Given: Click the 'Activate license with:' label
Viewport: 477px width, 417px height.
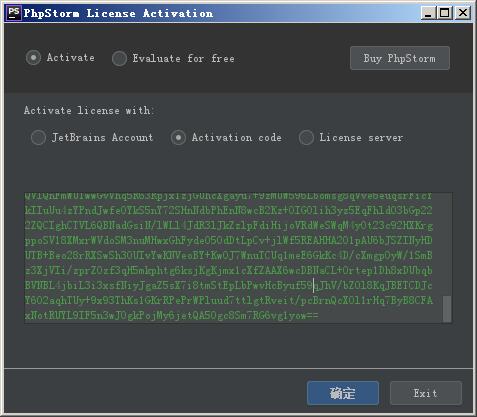Looking at the screenshot, I should 89,110.
